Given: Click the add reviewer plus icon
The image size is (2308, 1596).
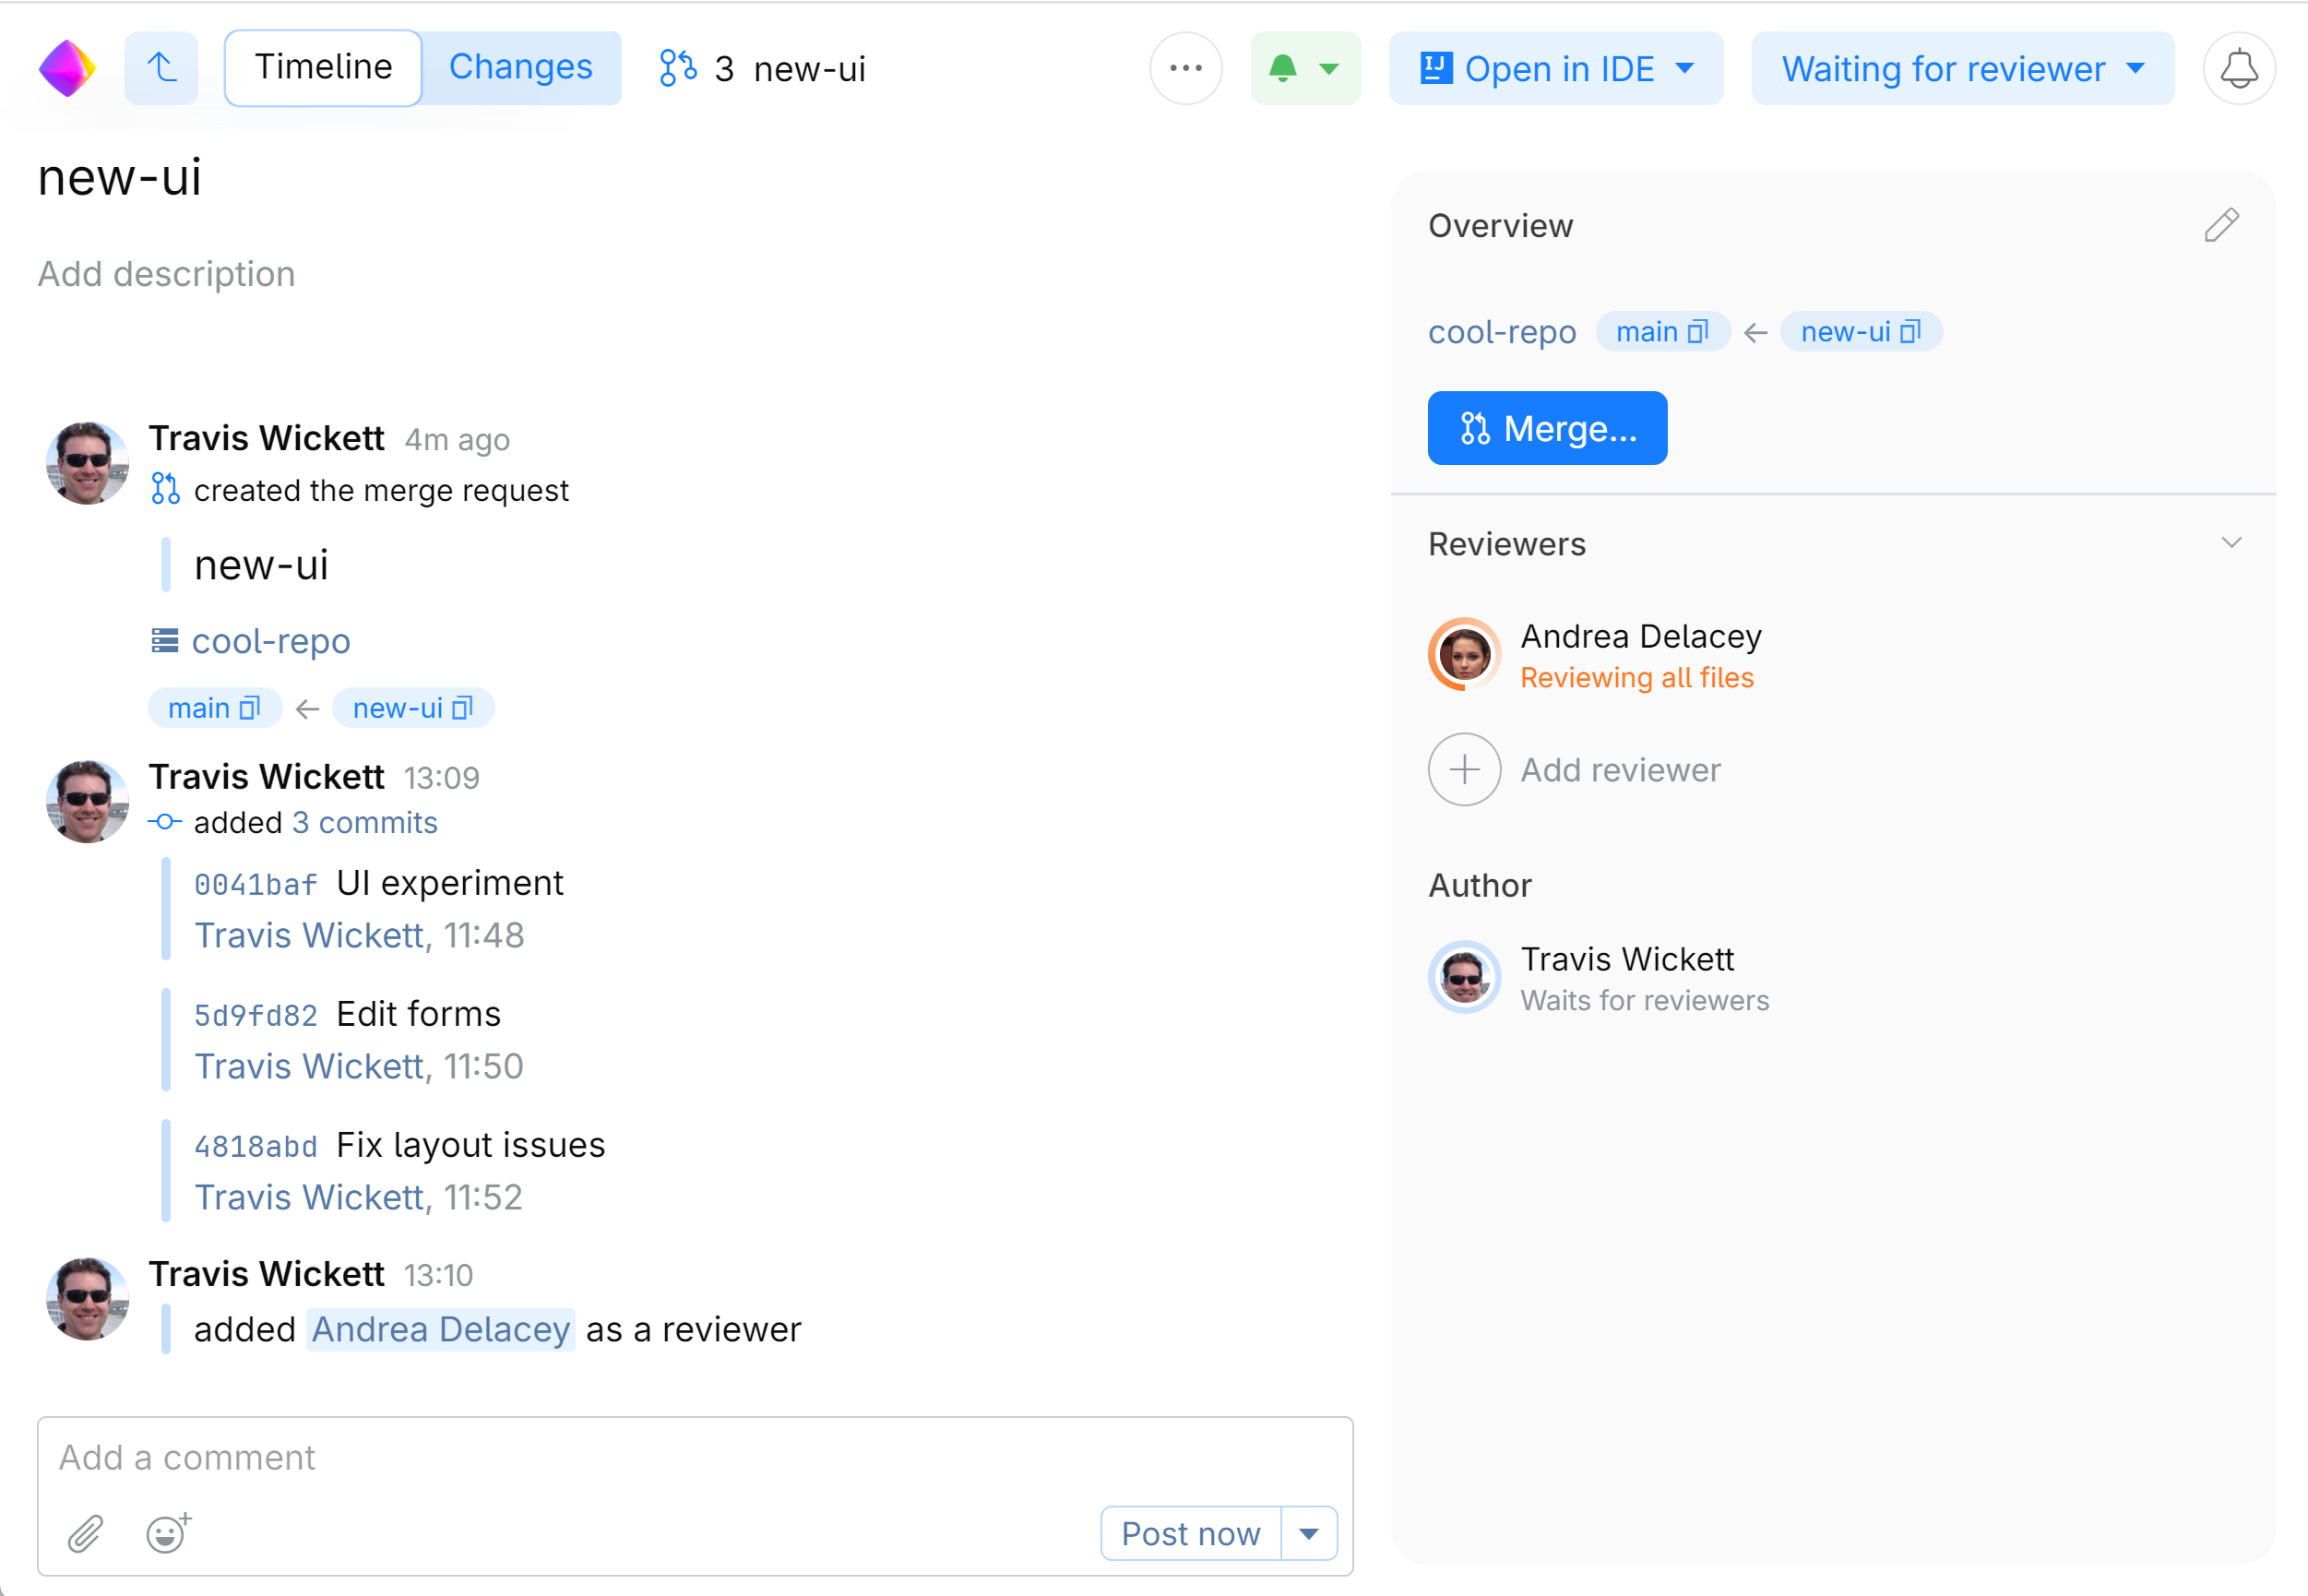Looking at the screenshot, I should (1464, 770).
